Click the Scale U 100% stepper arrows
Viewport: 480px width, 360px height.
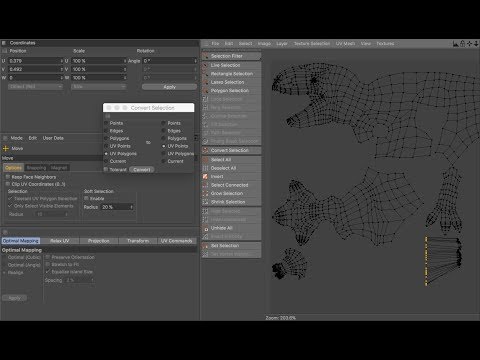point(125,61)
